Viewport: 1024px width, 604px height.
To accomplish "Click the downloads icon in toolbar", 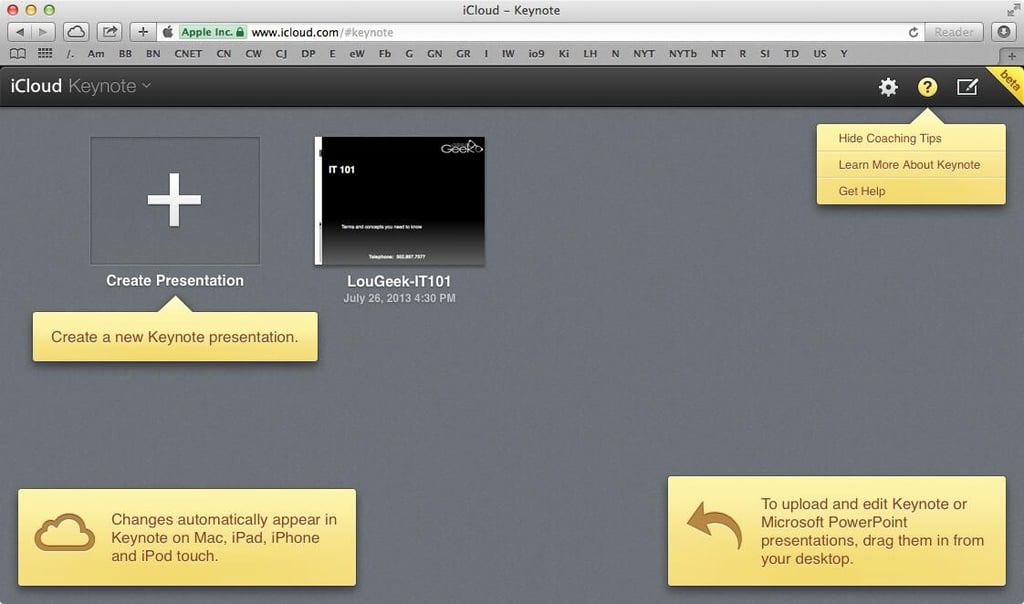I will click(1004, 31).
